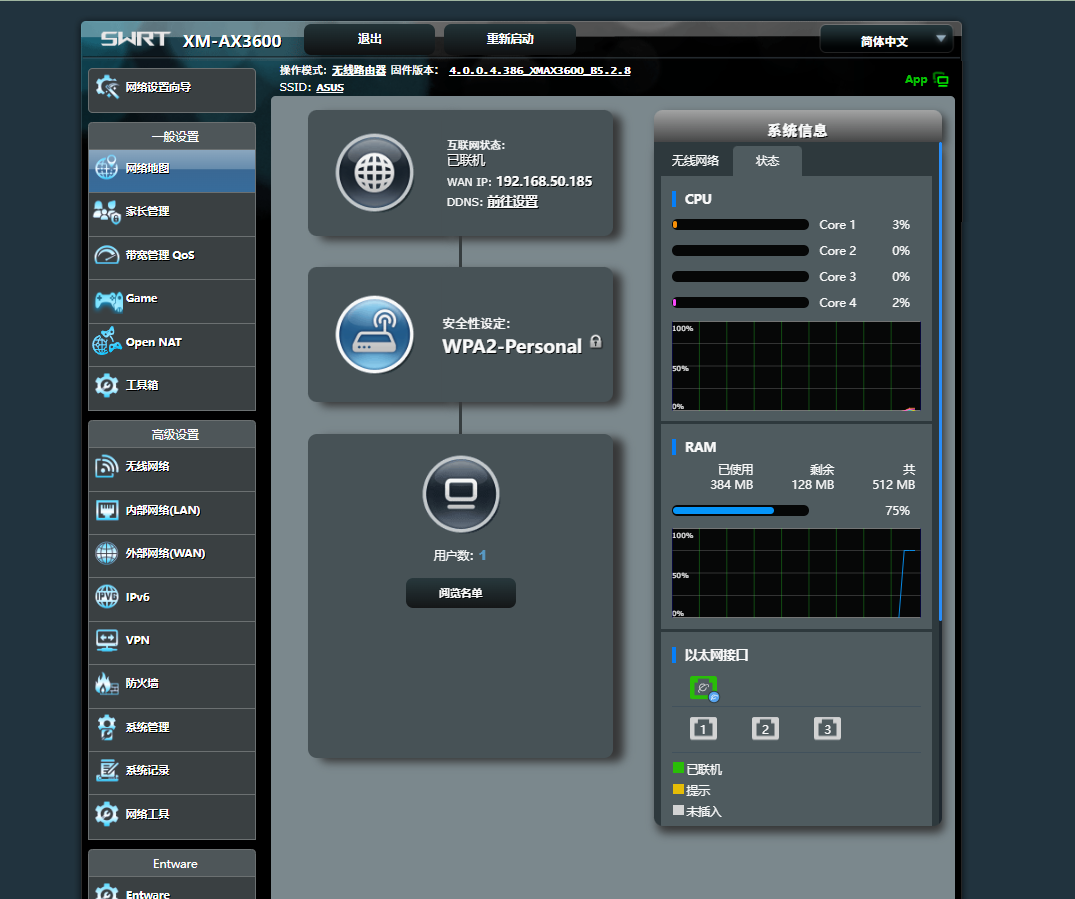
Task: Click the internet globe status icon
Action: tap(374, 172)
